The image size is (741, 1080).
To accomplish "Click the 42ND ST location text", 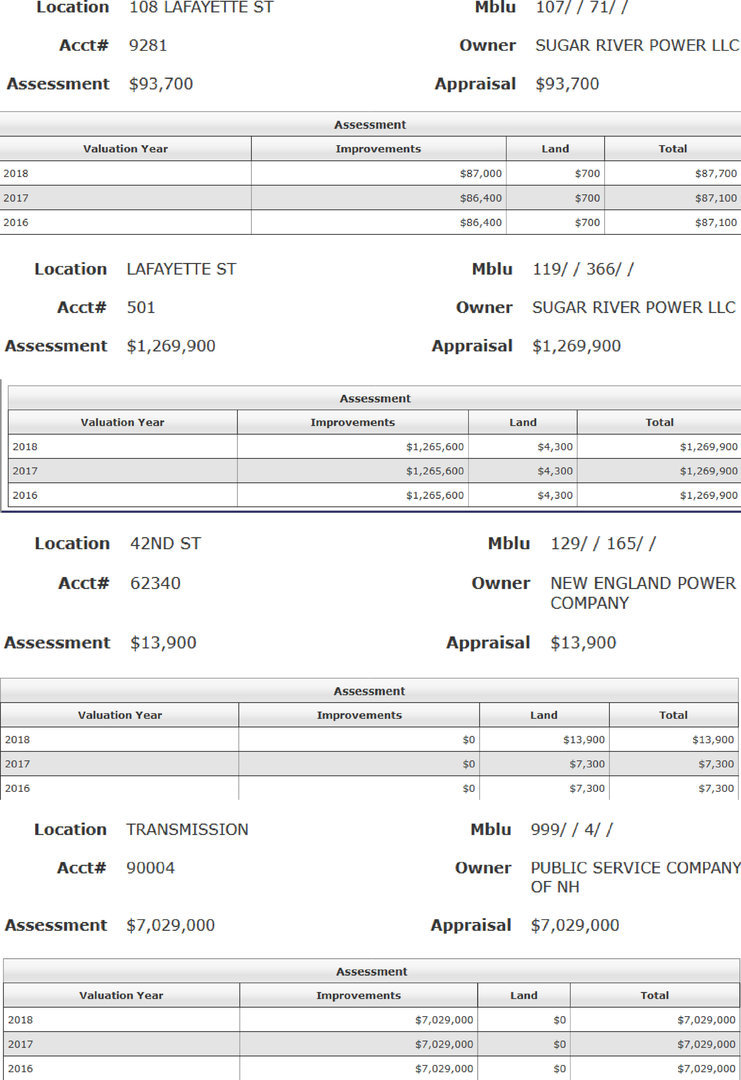I will pos(165,544).
